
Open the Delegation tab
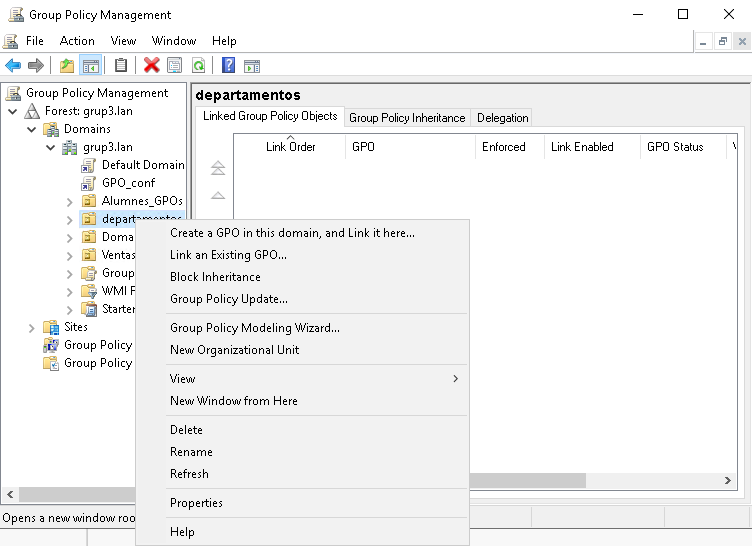click(x=502, y=118)
